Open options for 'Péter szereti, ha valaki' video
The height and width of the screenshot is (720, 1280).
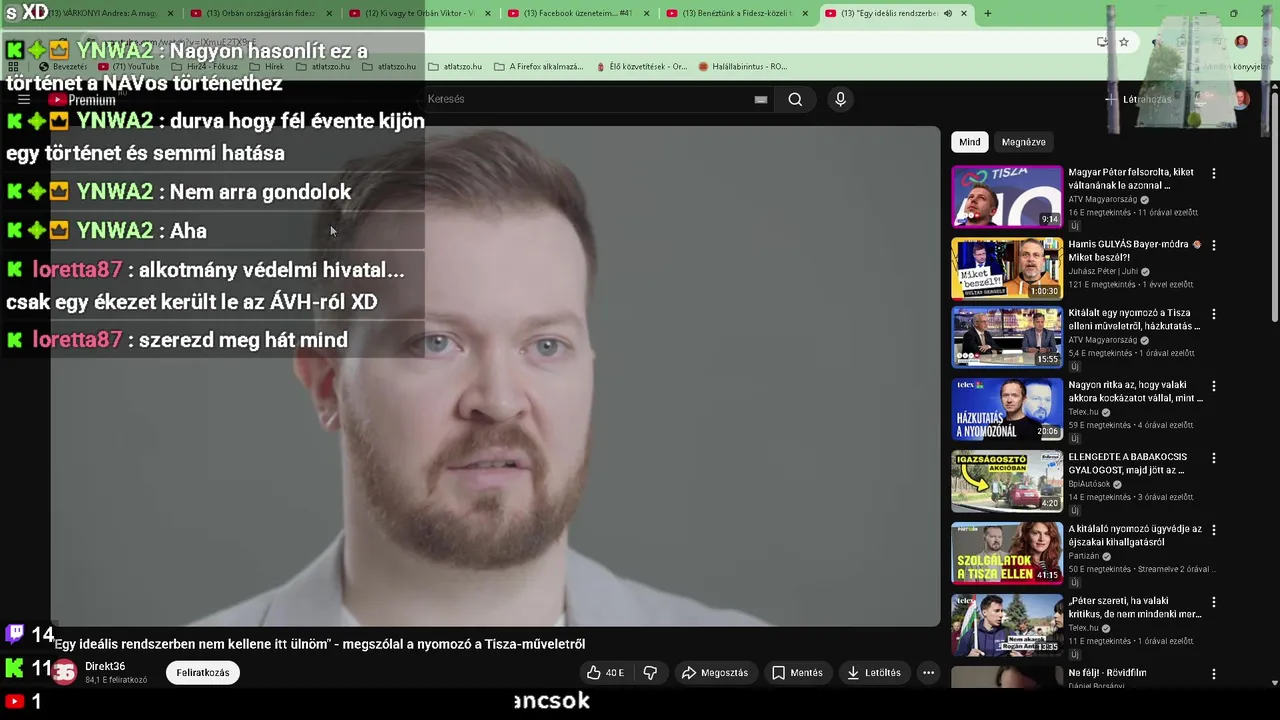click(1214, 602)
